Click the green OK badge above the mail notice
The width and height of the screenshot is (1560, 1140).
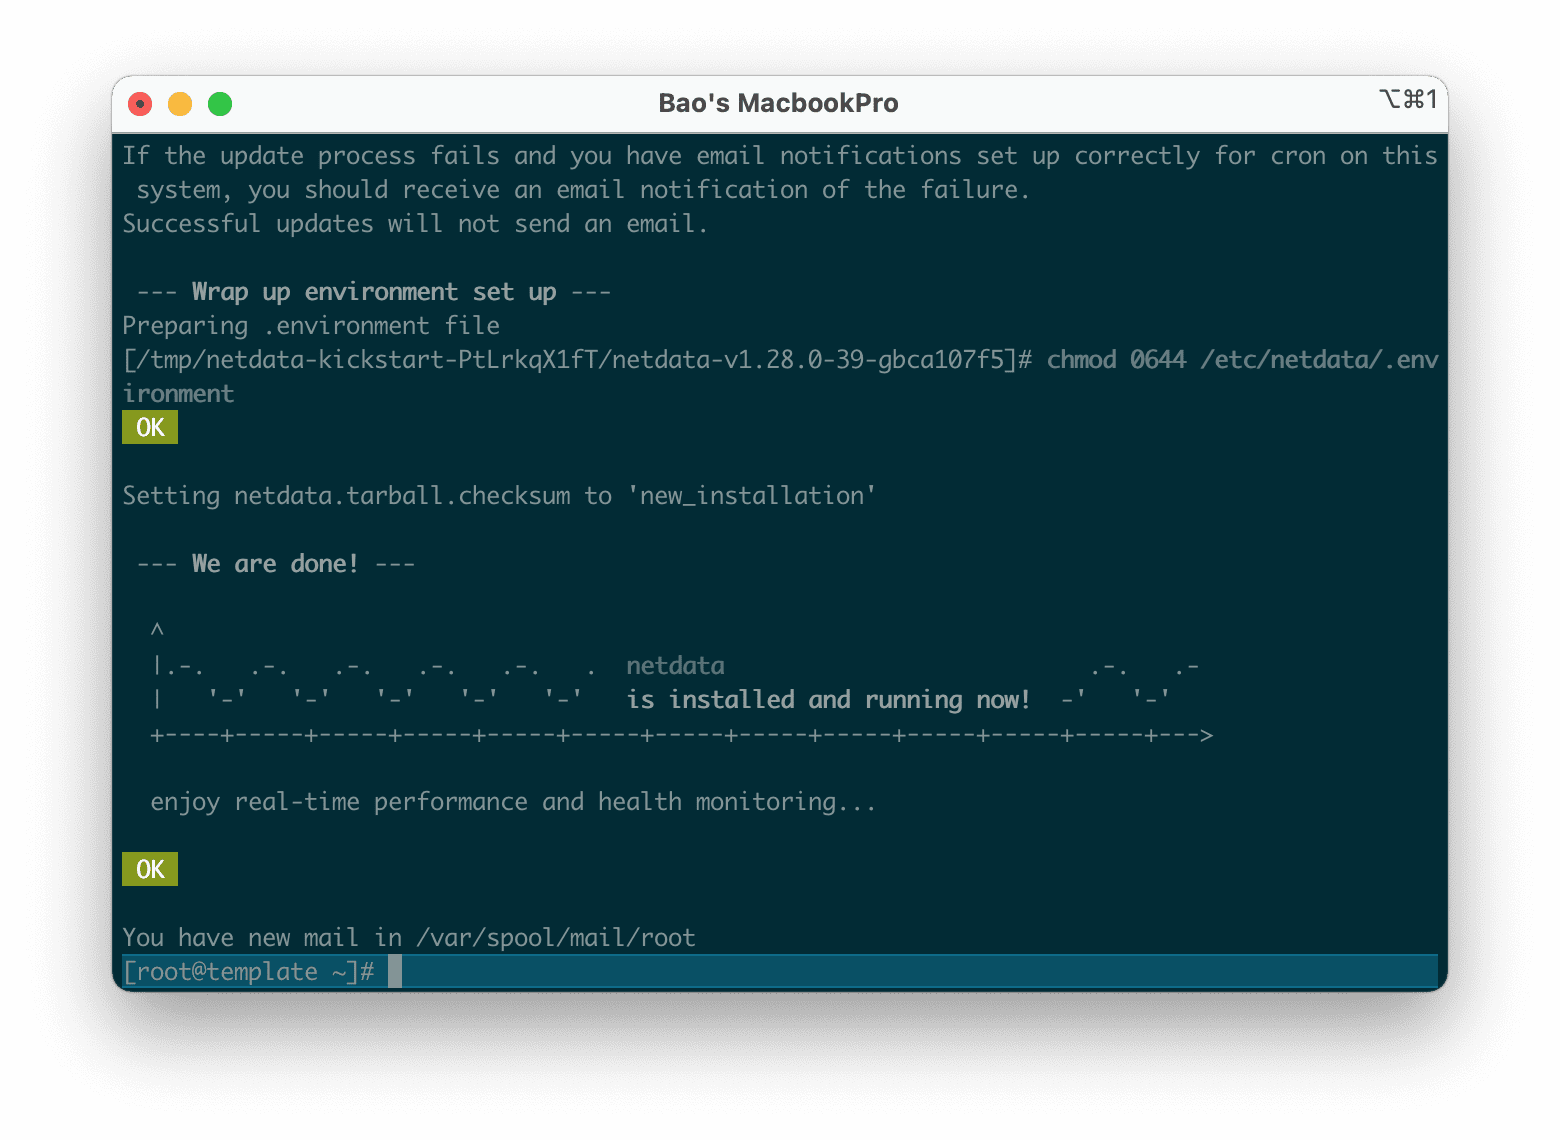click(150, 869)
